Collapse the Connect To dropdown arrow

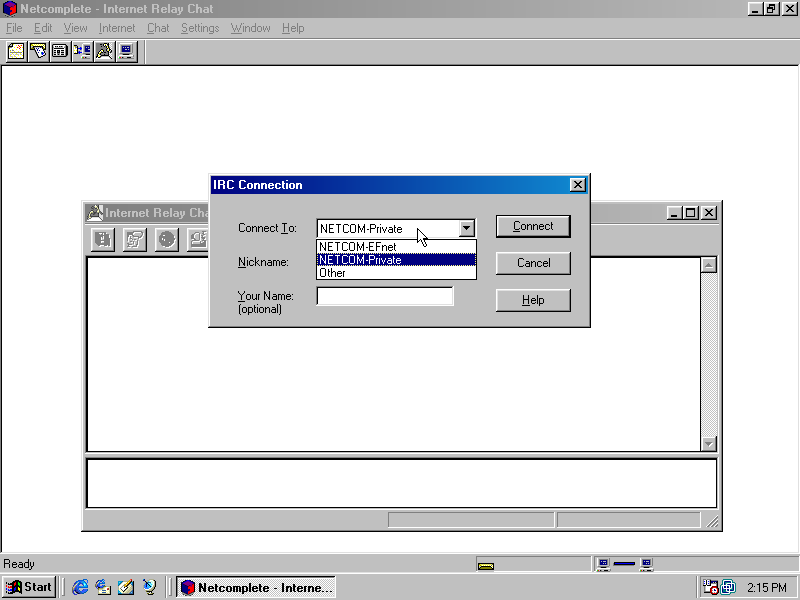(466, 228)
